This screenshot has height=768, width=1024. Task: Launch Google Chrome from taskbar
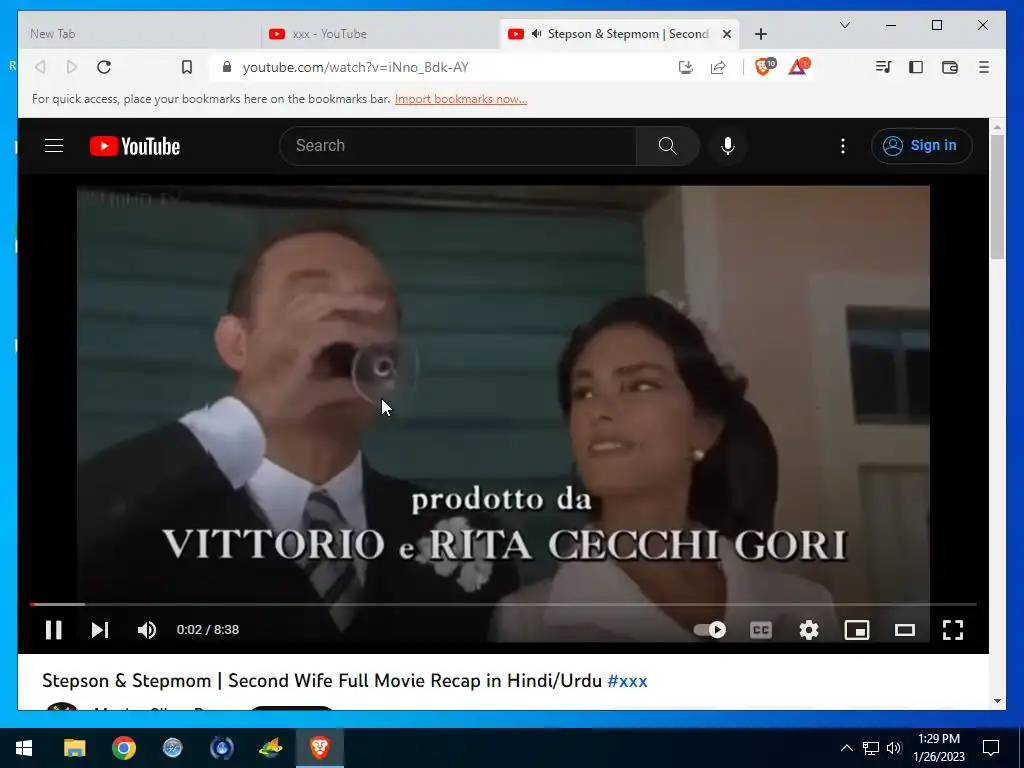coord(123,748)
